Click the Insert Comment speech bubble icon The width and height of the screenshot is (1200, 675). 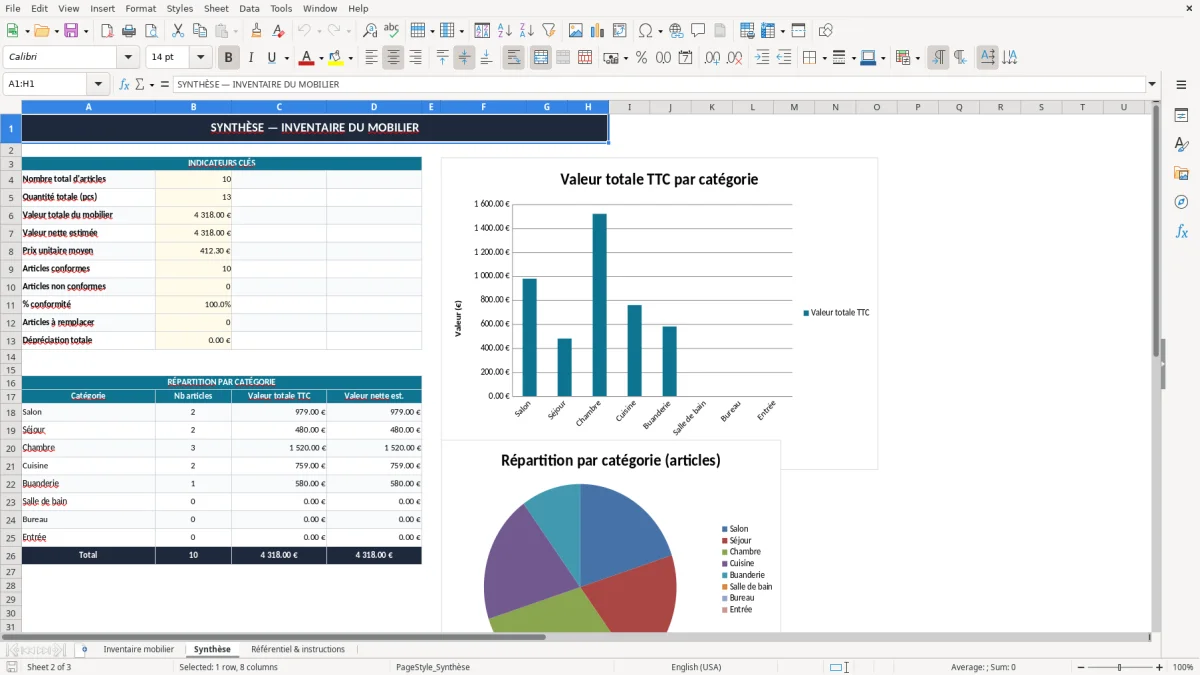pos(698,31)
